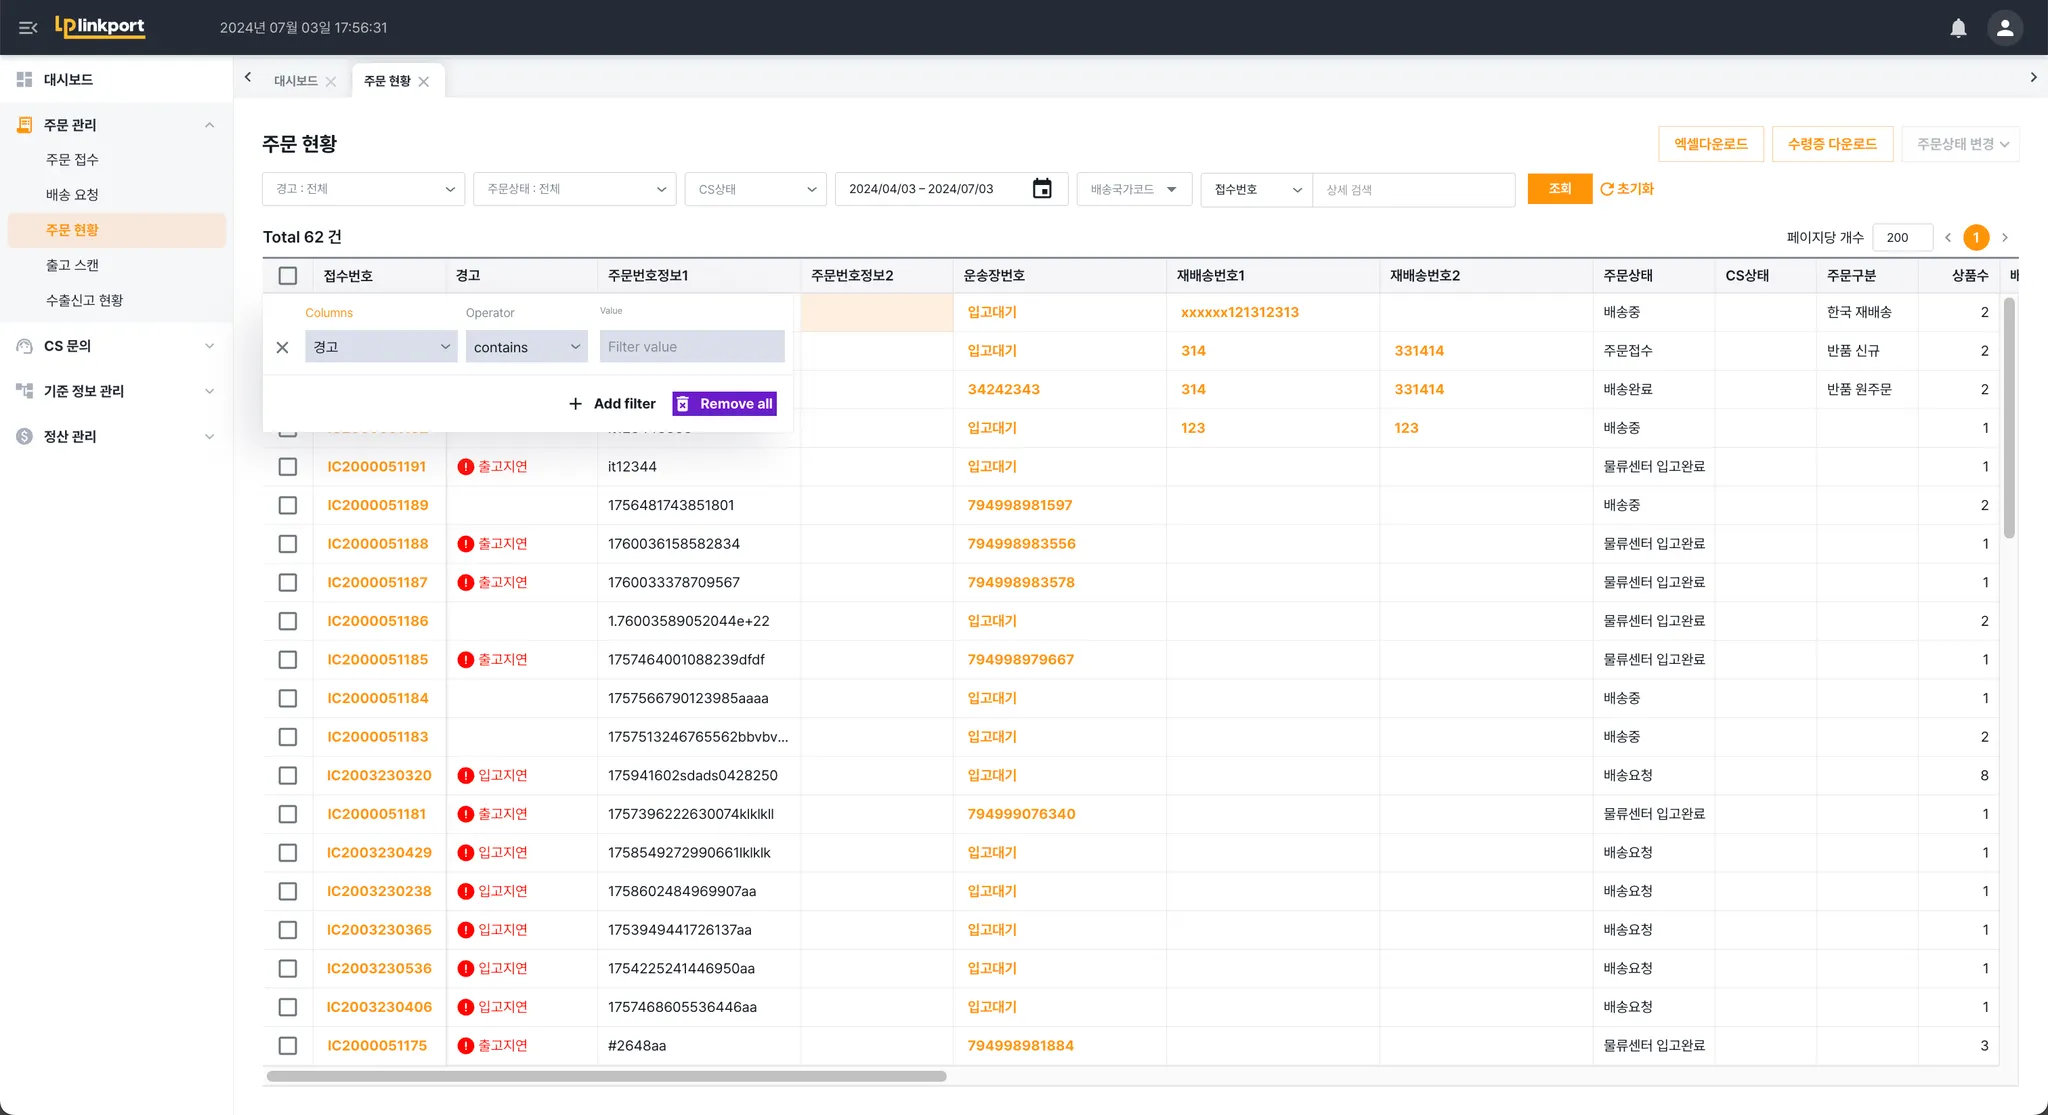Open the 주문상태 : 전체 dropdown
Image resolution: width=2048 pixels, height=1115 pixels.
click(575, 189)
